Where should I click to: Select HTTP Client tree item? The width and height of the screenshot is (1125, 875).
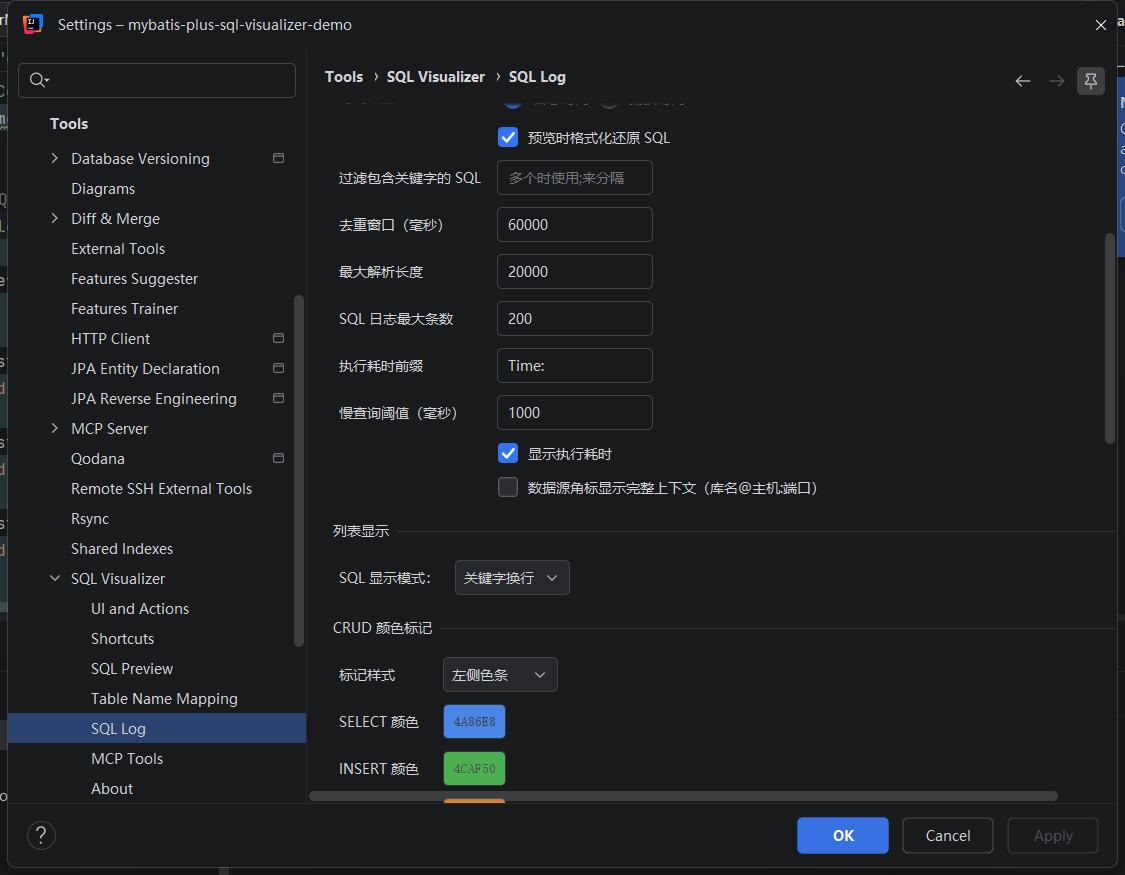(x=110, y=339)
